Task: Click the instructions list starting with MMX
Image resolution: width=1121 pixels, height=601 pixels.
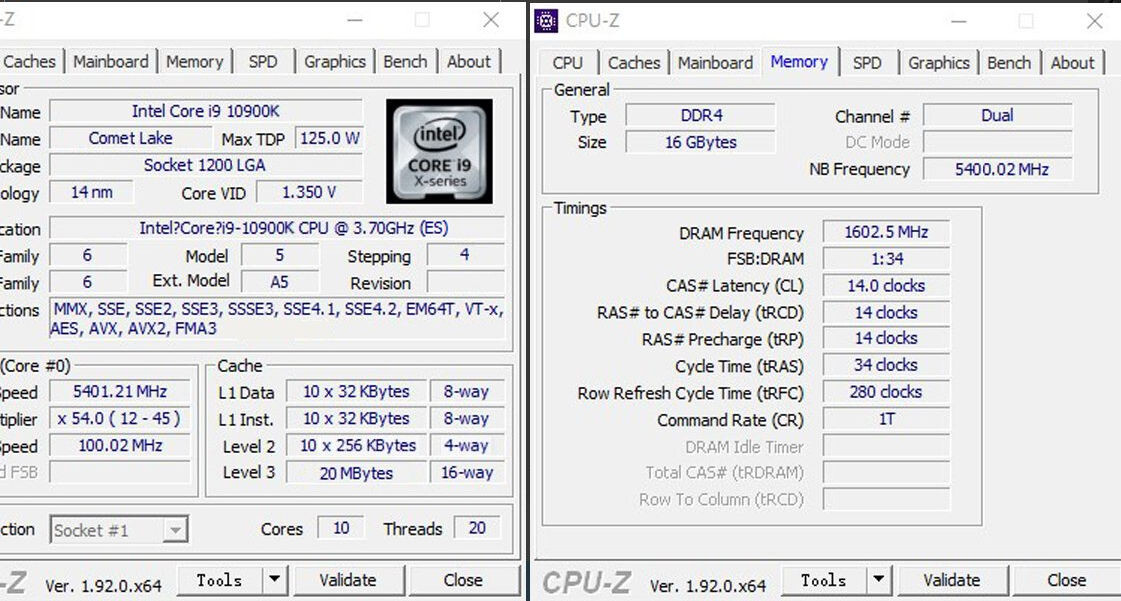Action: point(277,319)
